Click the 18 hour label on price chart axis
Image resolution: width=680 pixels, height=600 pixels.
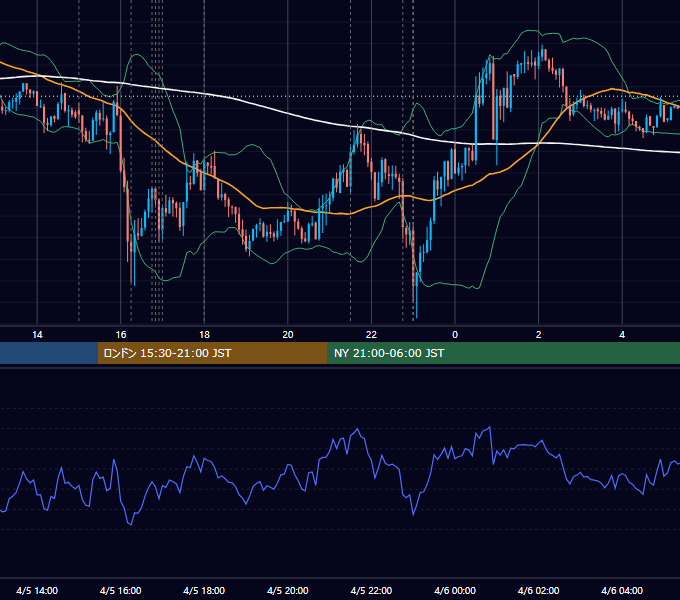pos(204,335)
